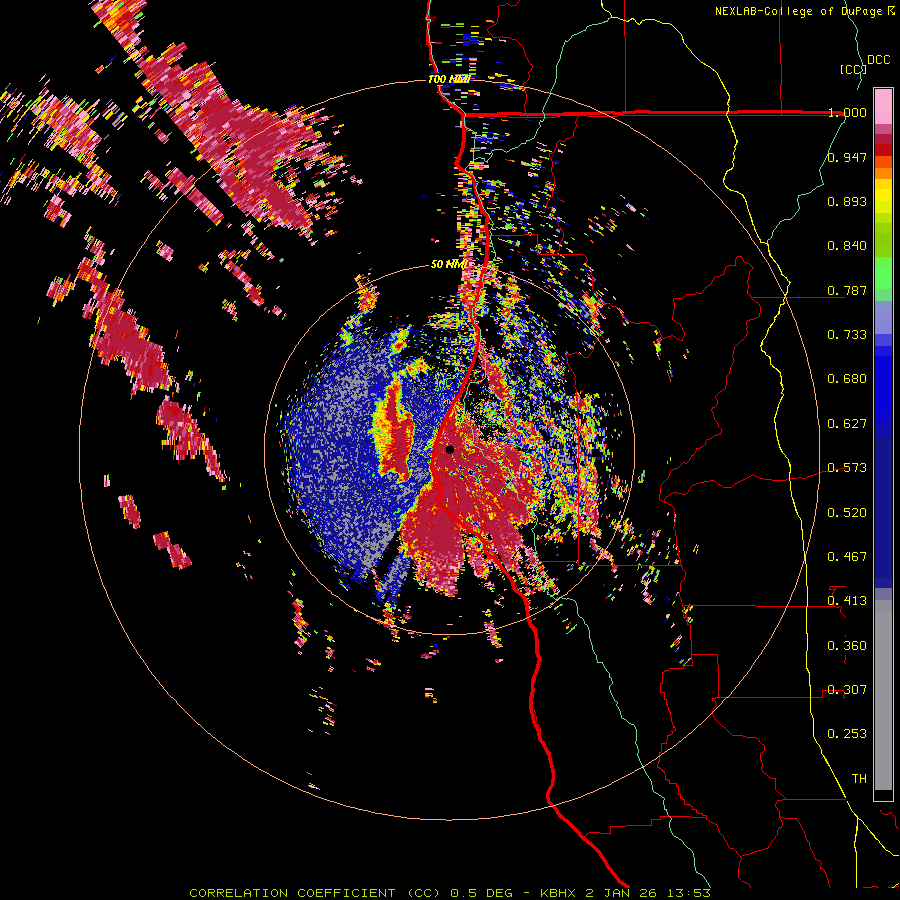This screenshot has width=900, height=900.
Task: Click the black radar site dot
Action: click(450, 449)
